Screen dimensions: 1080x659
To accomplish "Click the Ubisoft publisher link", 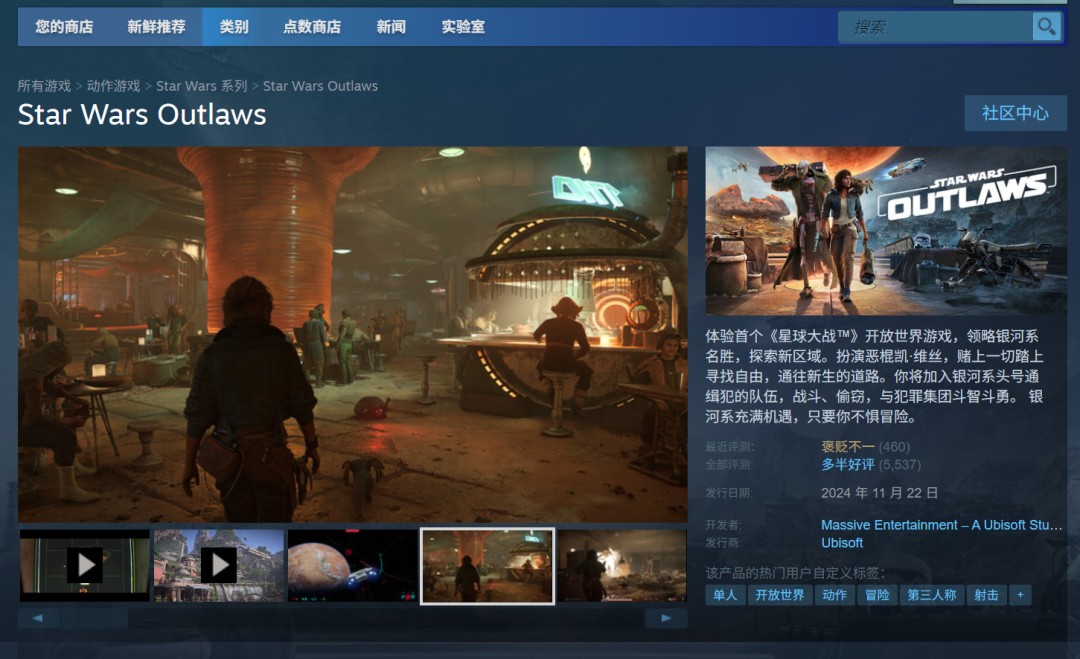I will pos(842,543).
